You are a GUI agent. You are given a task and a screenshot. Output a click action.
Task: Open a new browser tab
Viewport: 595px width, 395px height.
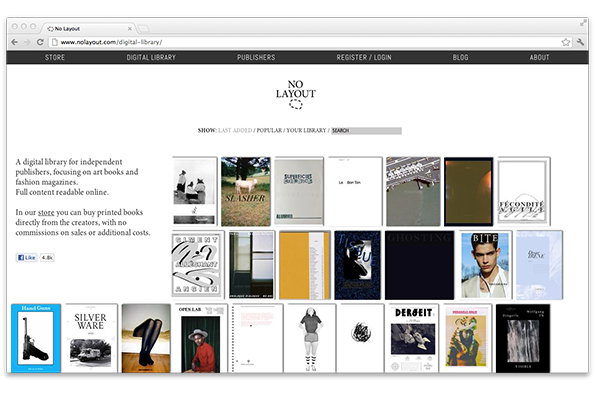click(x=143, y=28)
